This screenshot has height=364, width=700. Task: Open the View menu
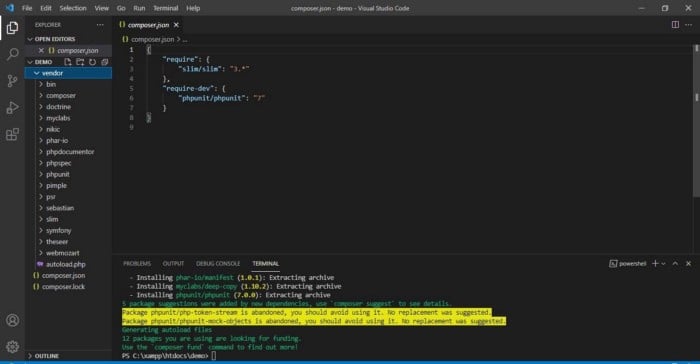[x=101, y=8]
